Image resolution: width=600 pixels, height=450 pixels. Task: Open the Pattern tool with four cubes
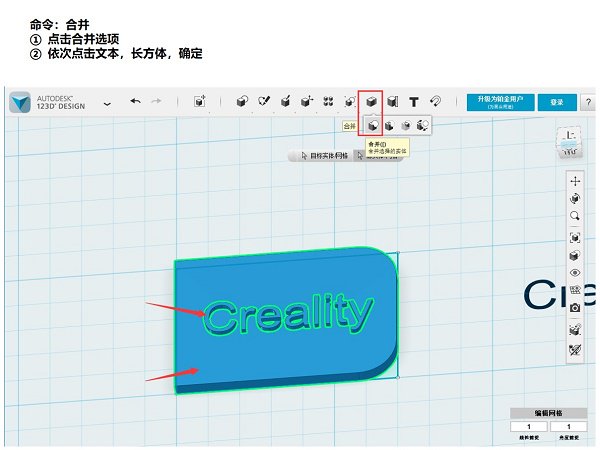328,101
